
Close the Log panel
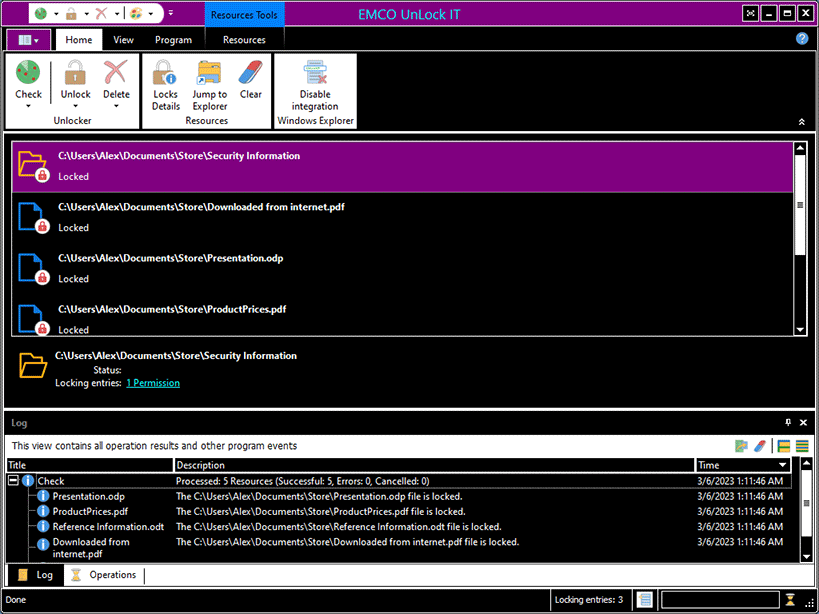tap(804, 423)
